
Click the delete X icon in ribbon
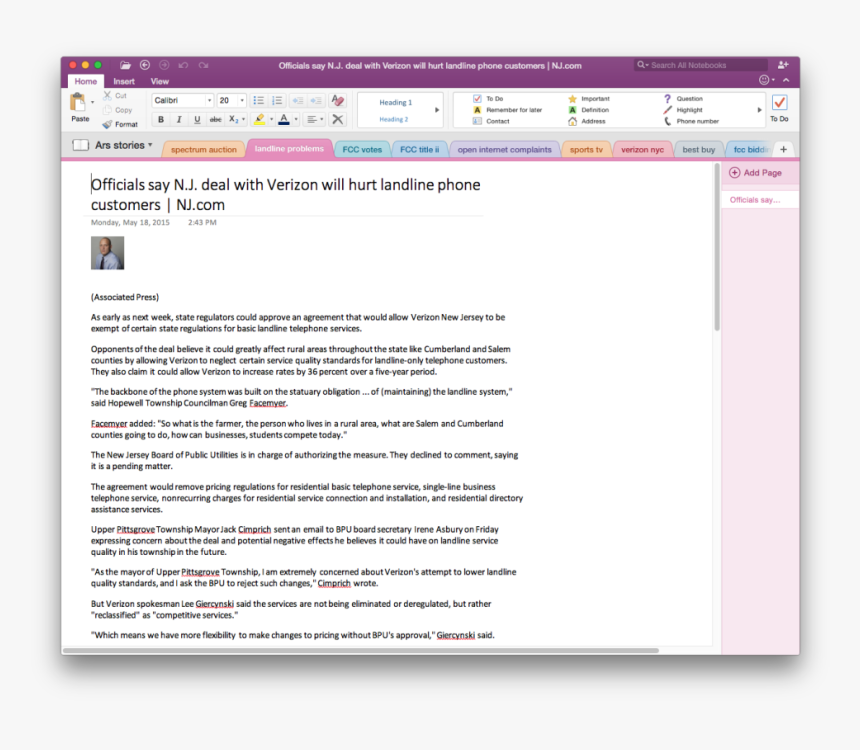click(x=338, y=119)
